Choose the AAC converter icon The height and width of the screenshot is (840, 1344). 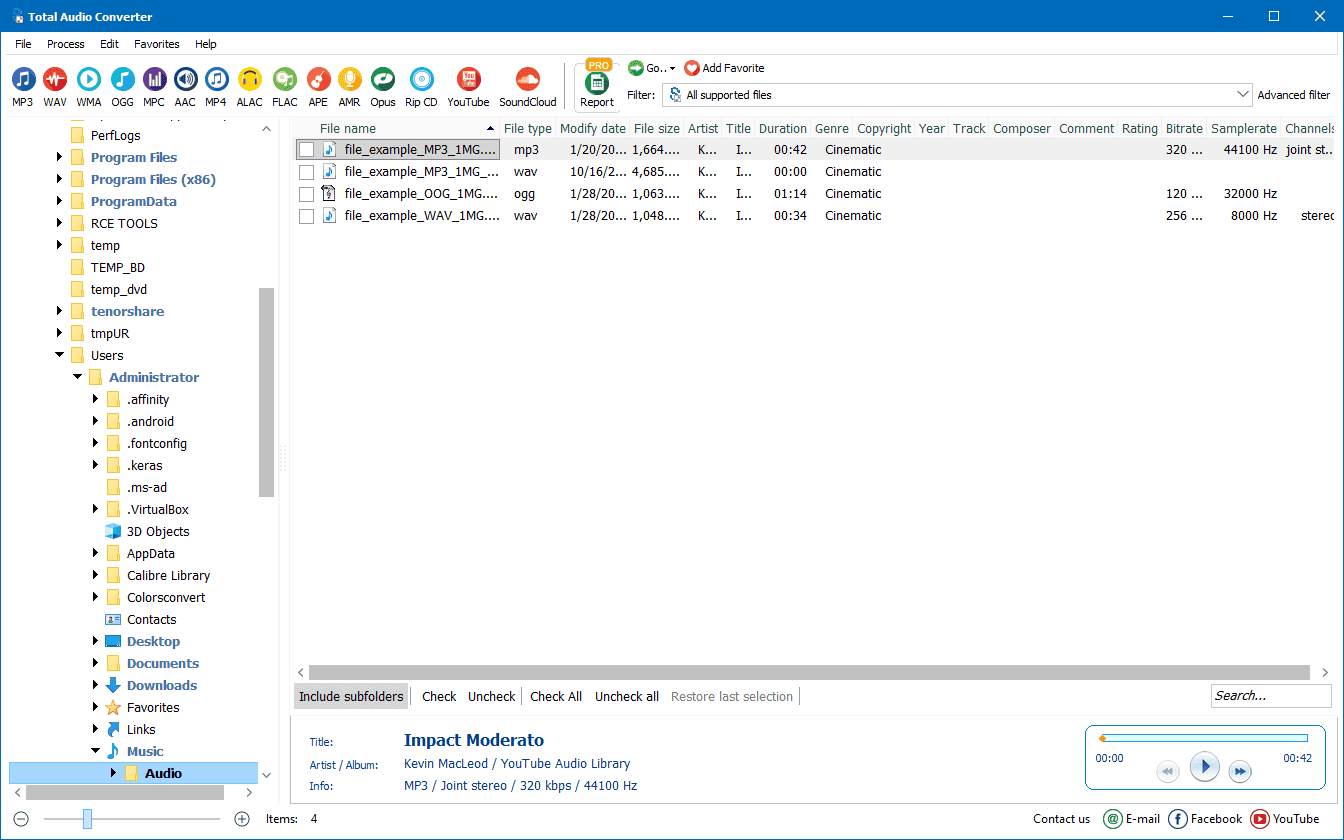coord(185,79)
